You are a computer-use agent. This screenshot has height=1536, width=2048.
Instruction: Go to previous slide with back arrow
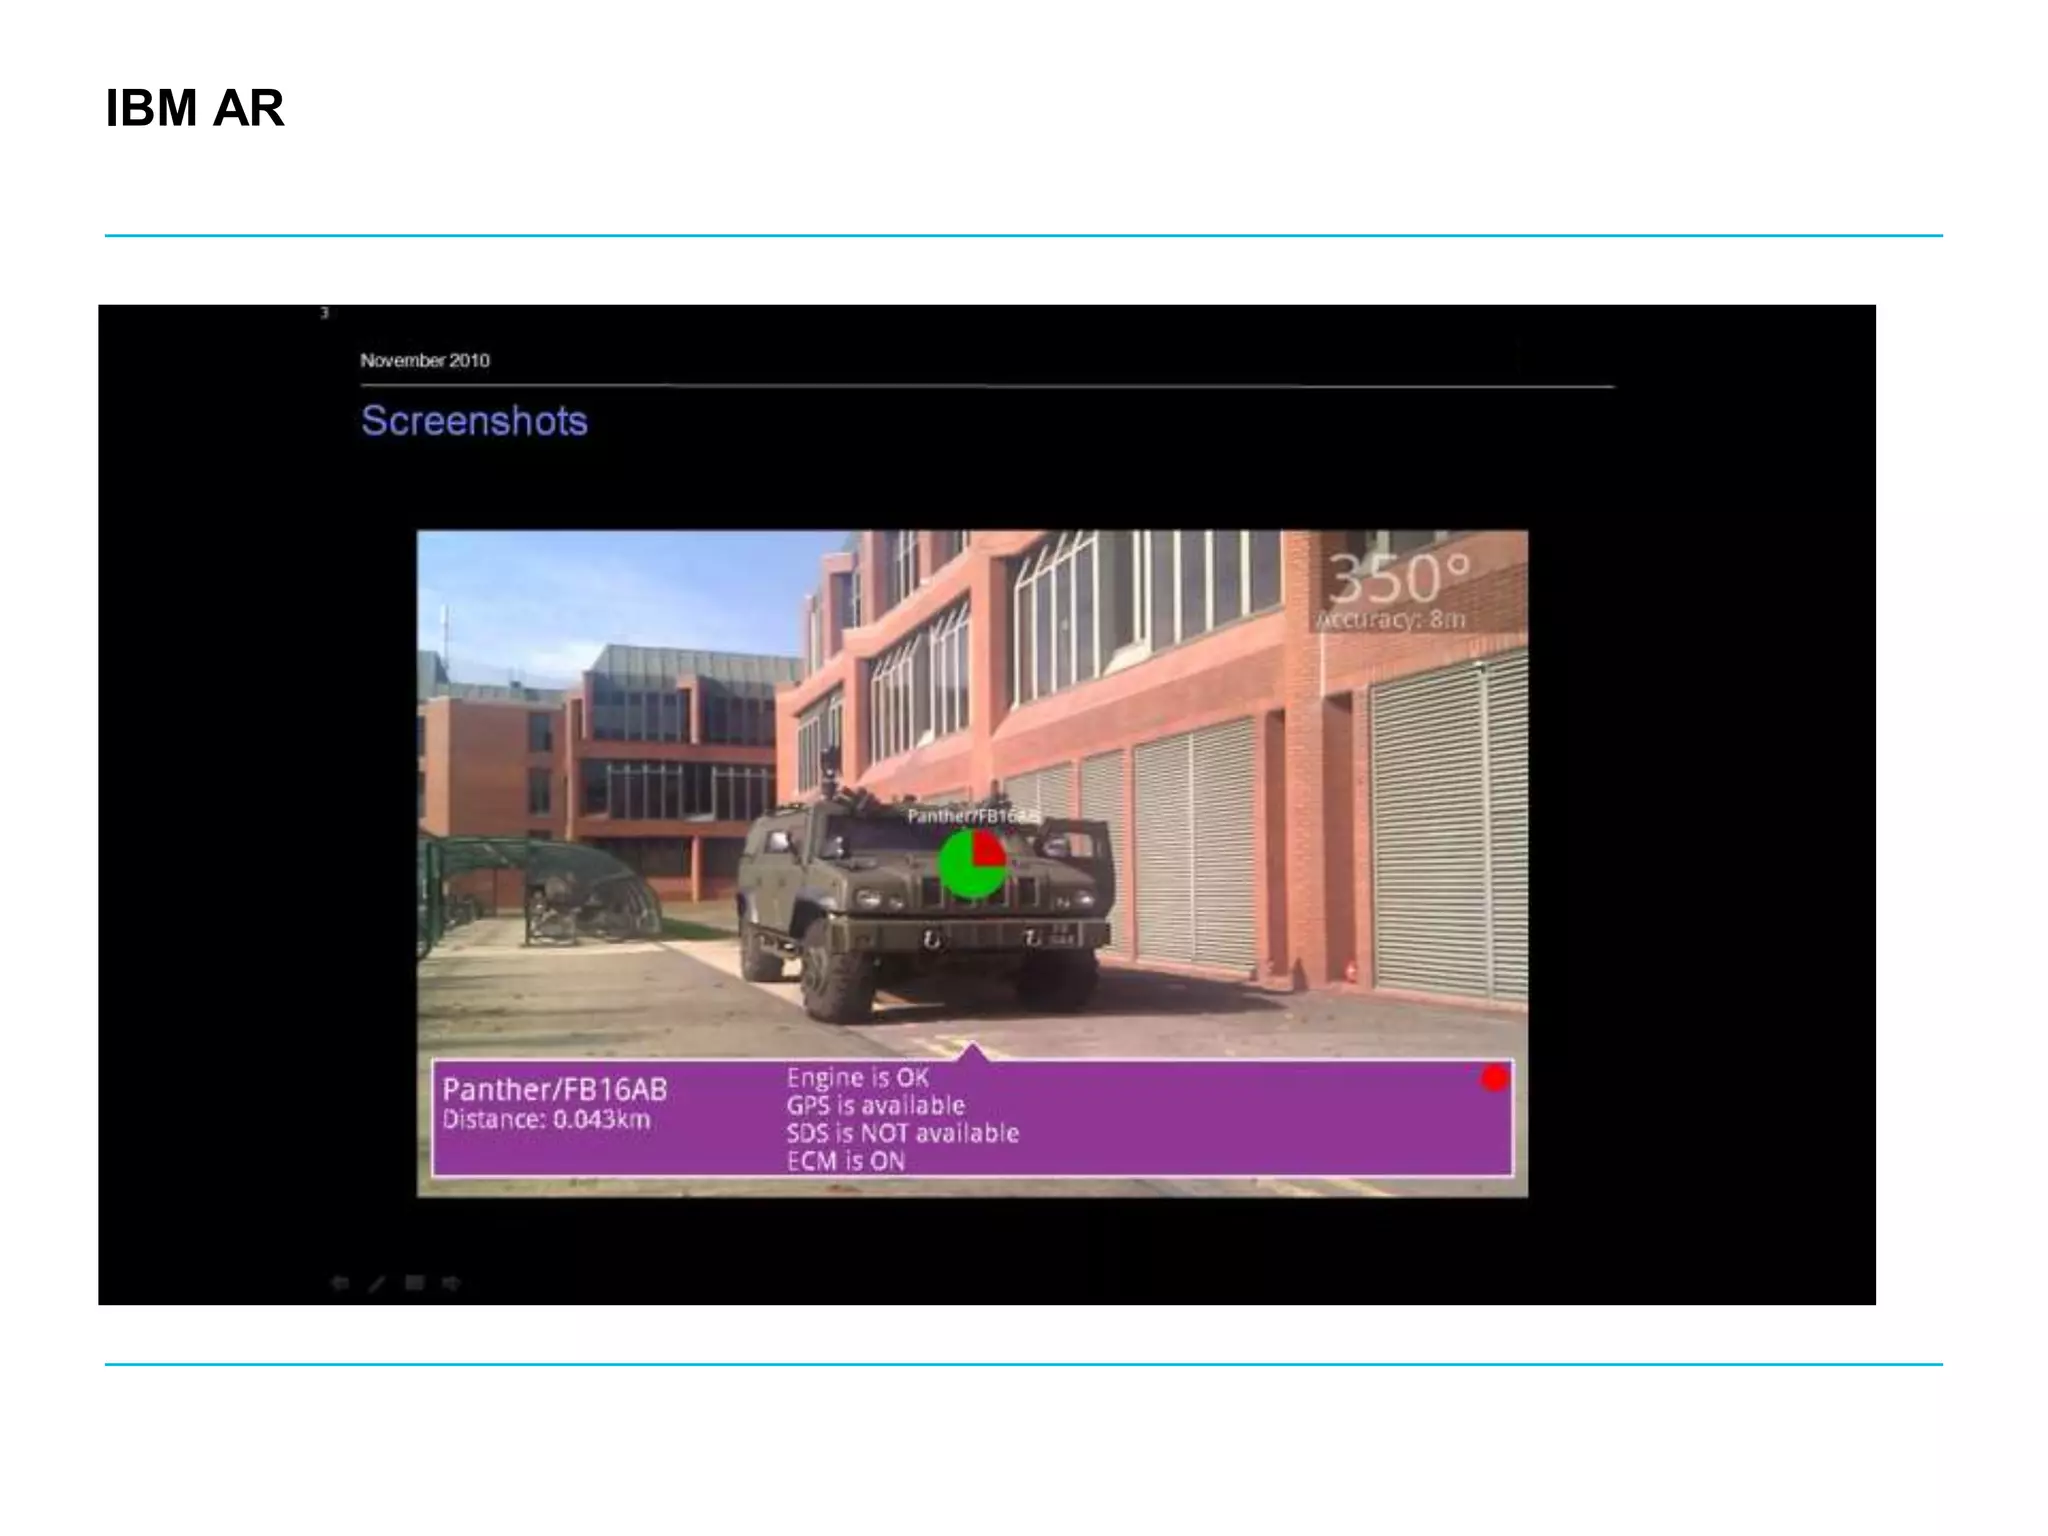[x=340, y=1283]
